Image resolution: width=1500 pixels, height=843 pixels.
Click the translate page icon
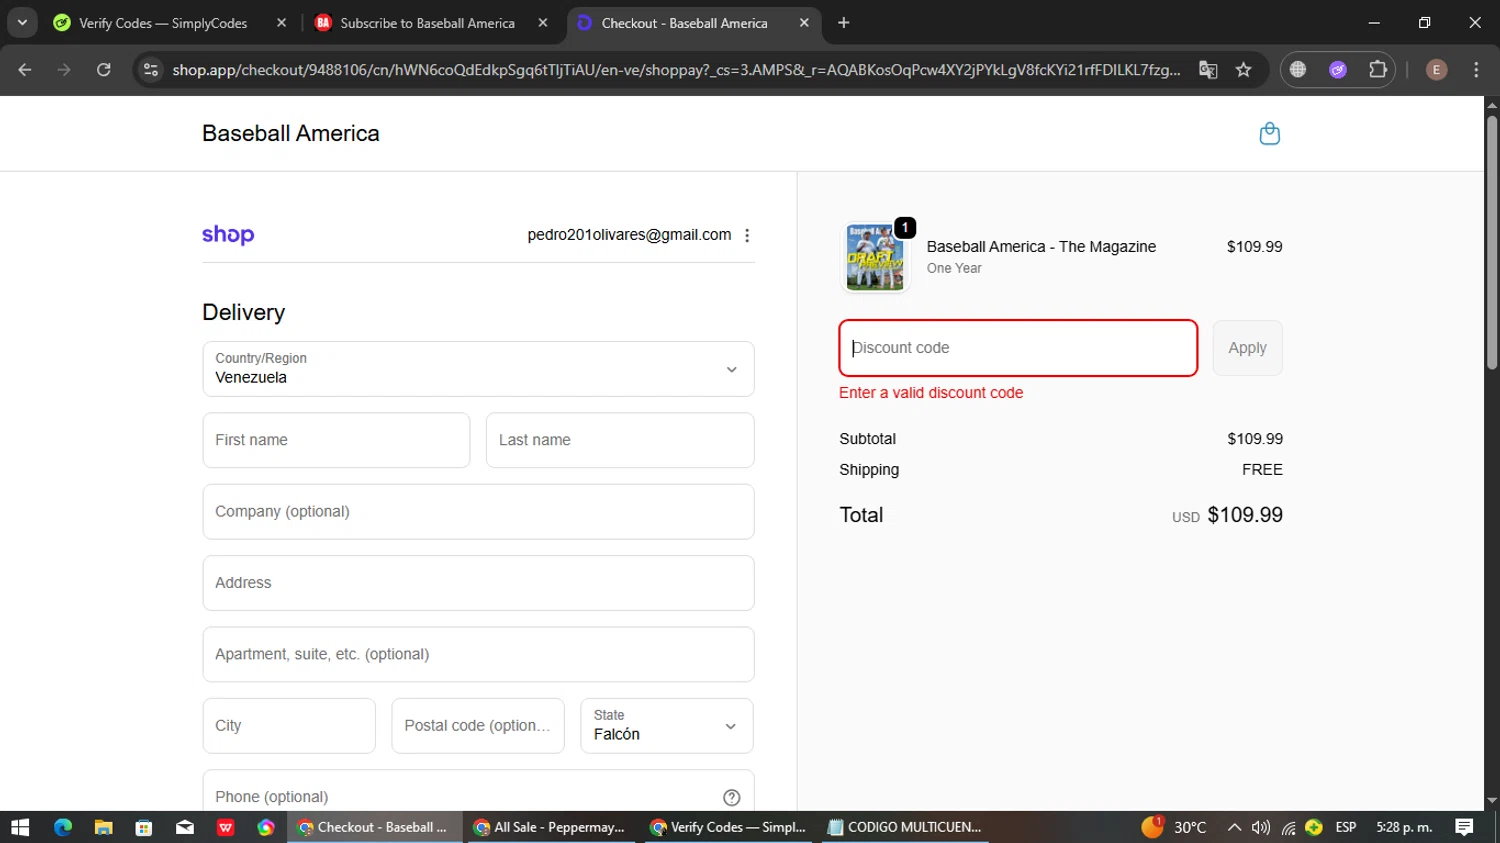[1208, 70]
